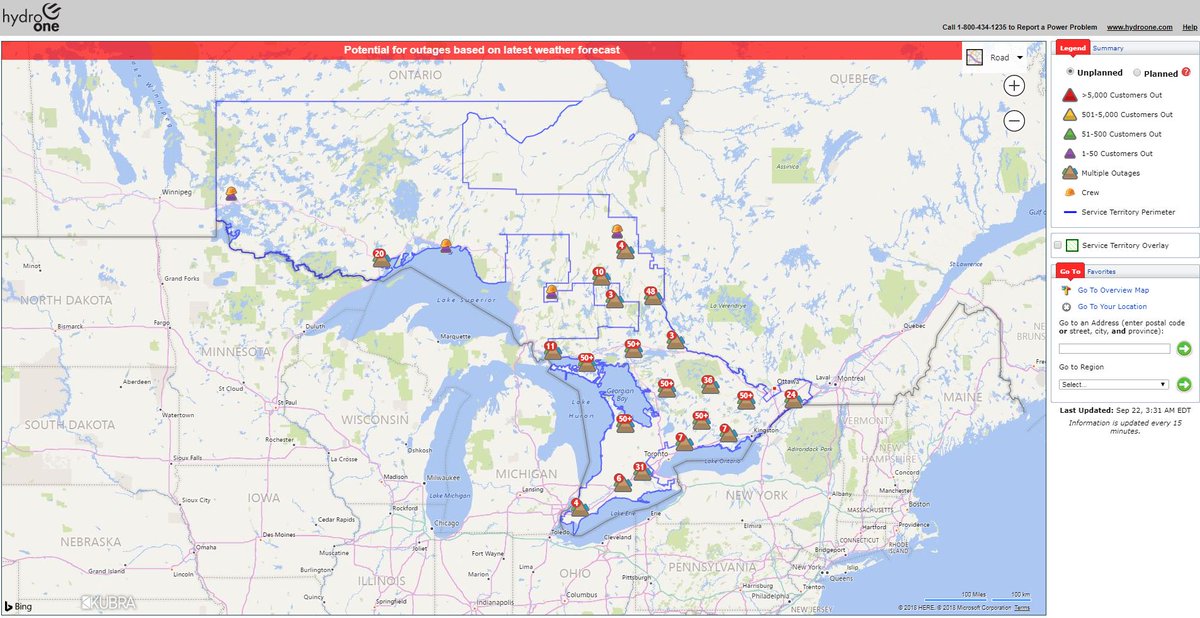The image size is (1200, 618).
Task: Select the Planned outages radio button
Action: tap(1135, 72)
